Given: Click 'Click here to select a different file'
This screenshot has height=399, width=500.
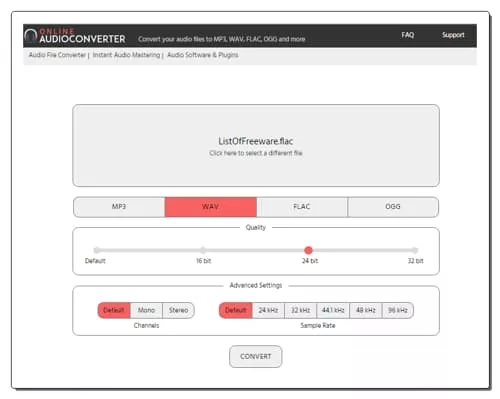Looking at the screenshot, I should click(x=256, y=153).
